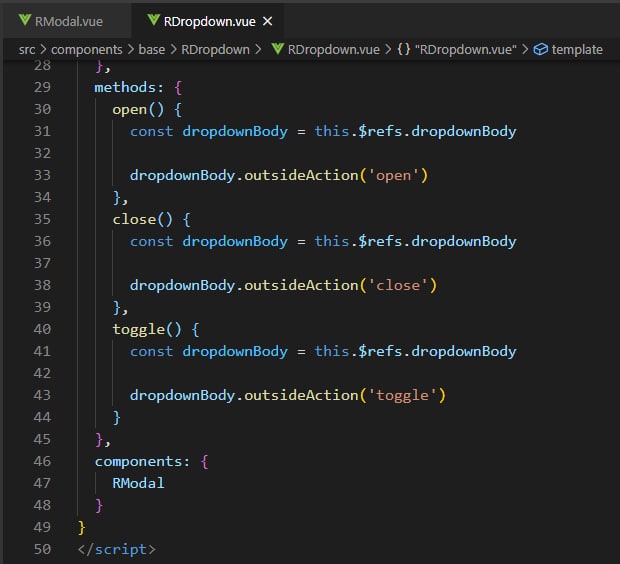Click line number 46 in gutter

[x=42, y=461]
